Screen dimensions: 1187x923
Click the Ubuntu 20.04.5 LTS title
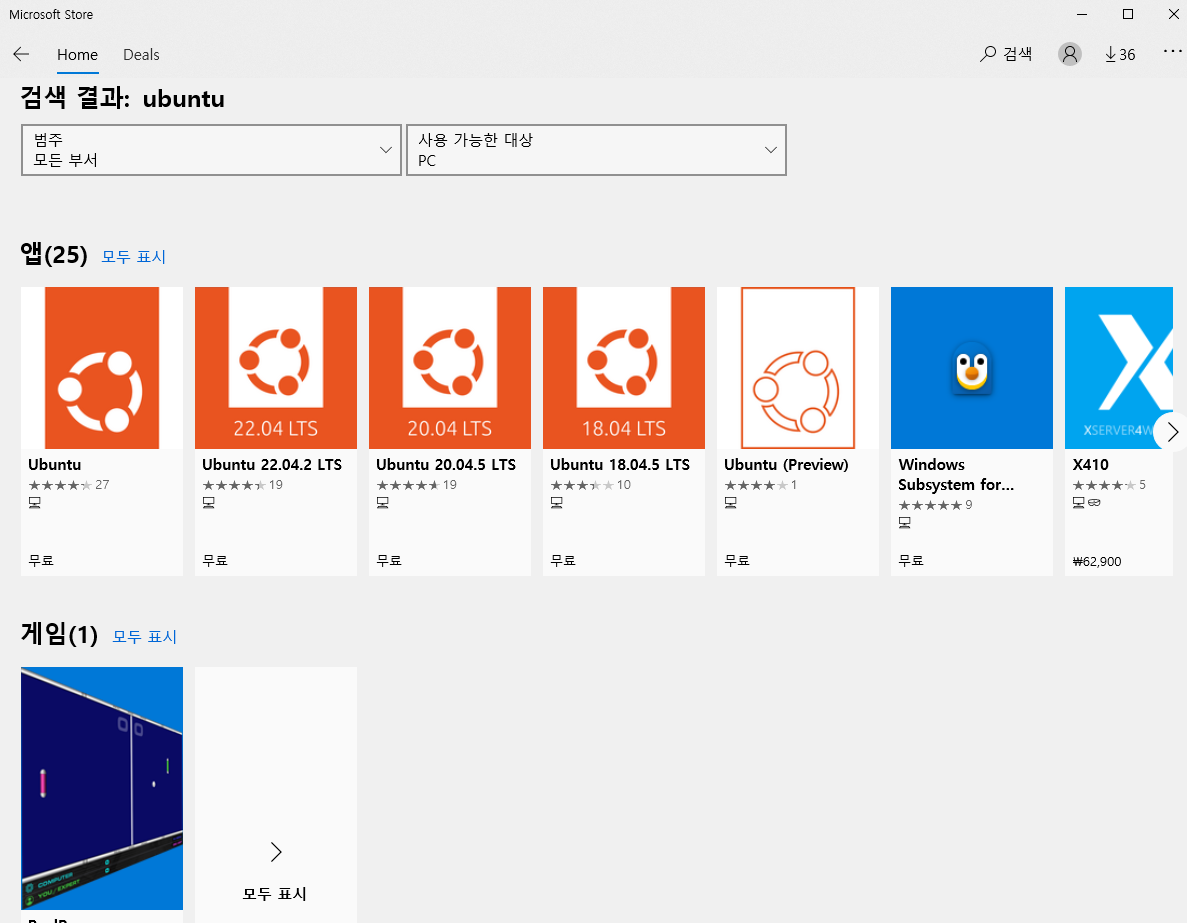[x=446, y=465]
